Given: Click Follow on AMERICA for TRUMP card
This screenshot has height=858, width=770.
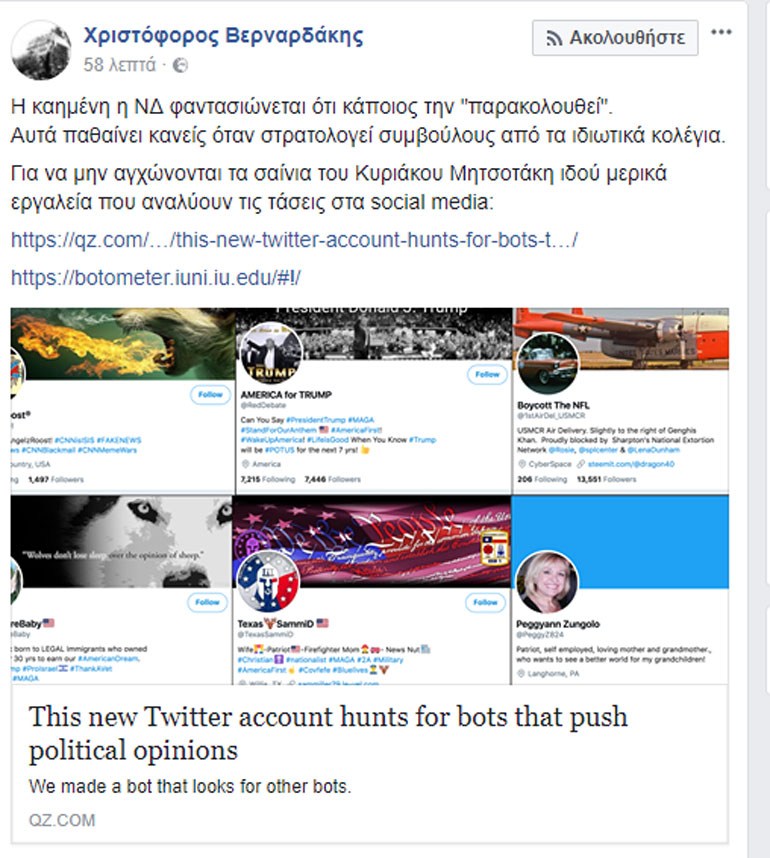Looking at the screenshot, I should coord(487,374).
